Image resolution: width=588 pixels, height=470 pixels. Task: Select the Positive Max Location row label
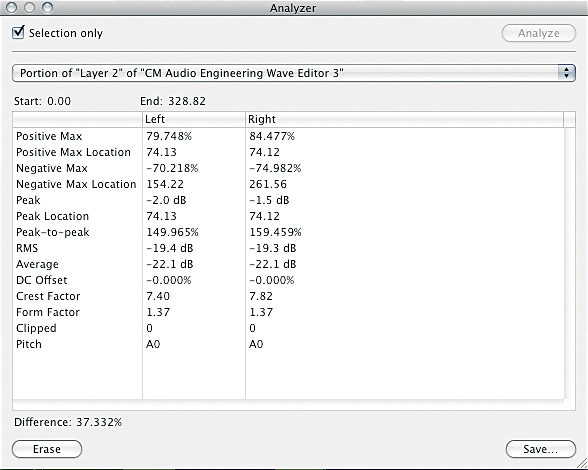point(74,152)
